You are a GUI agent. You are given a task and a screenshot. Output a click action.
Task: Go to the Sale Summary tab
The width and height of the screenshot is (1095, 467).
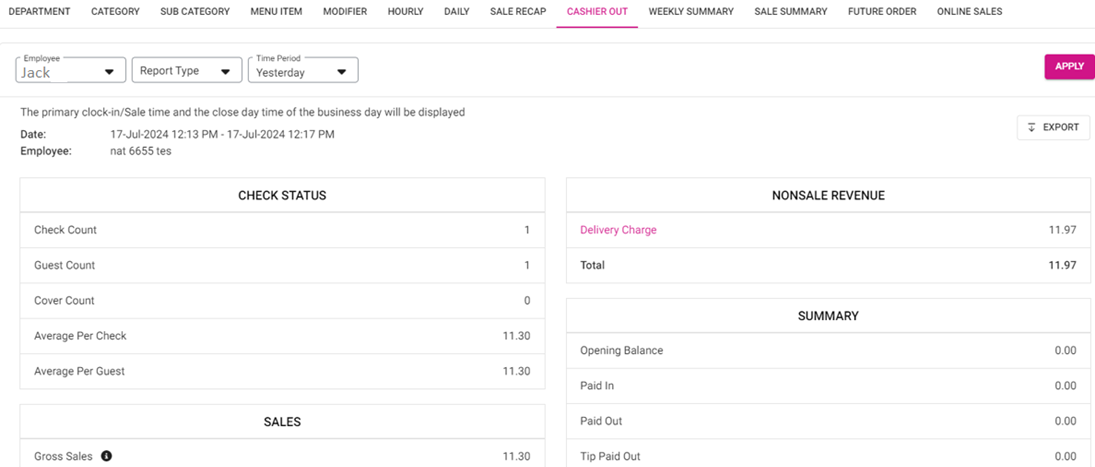pos(790,12)
